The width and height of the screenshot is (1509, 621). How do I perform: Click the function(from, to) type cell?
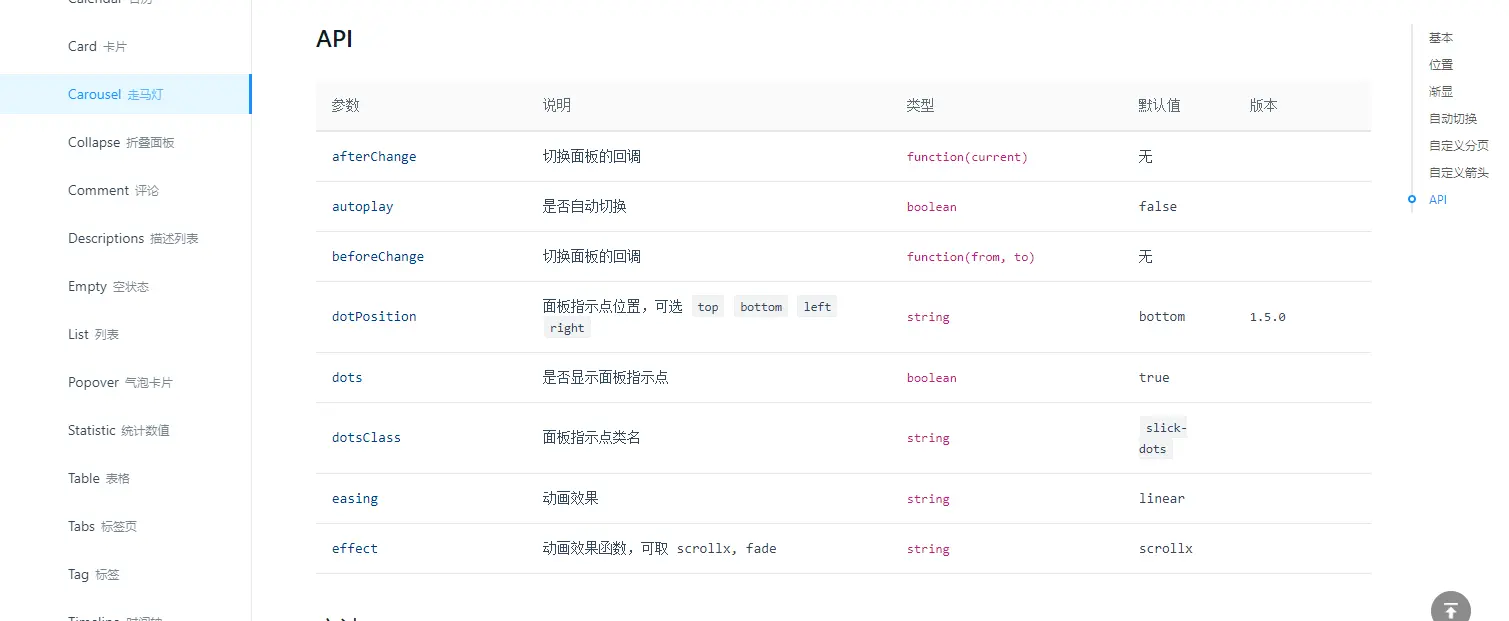(x=971, y=257)
